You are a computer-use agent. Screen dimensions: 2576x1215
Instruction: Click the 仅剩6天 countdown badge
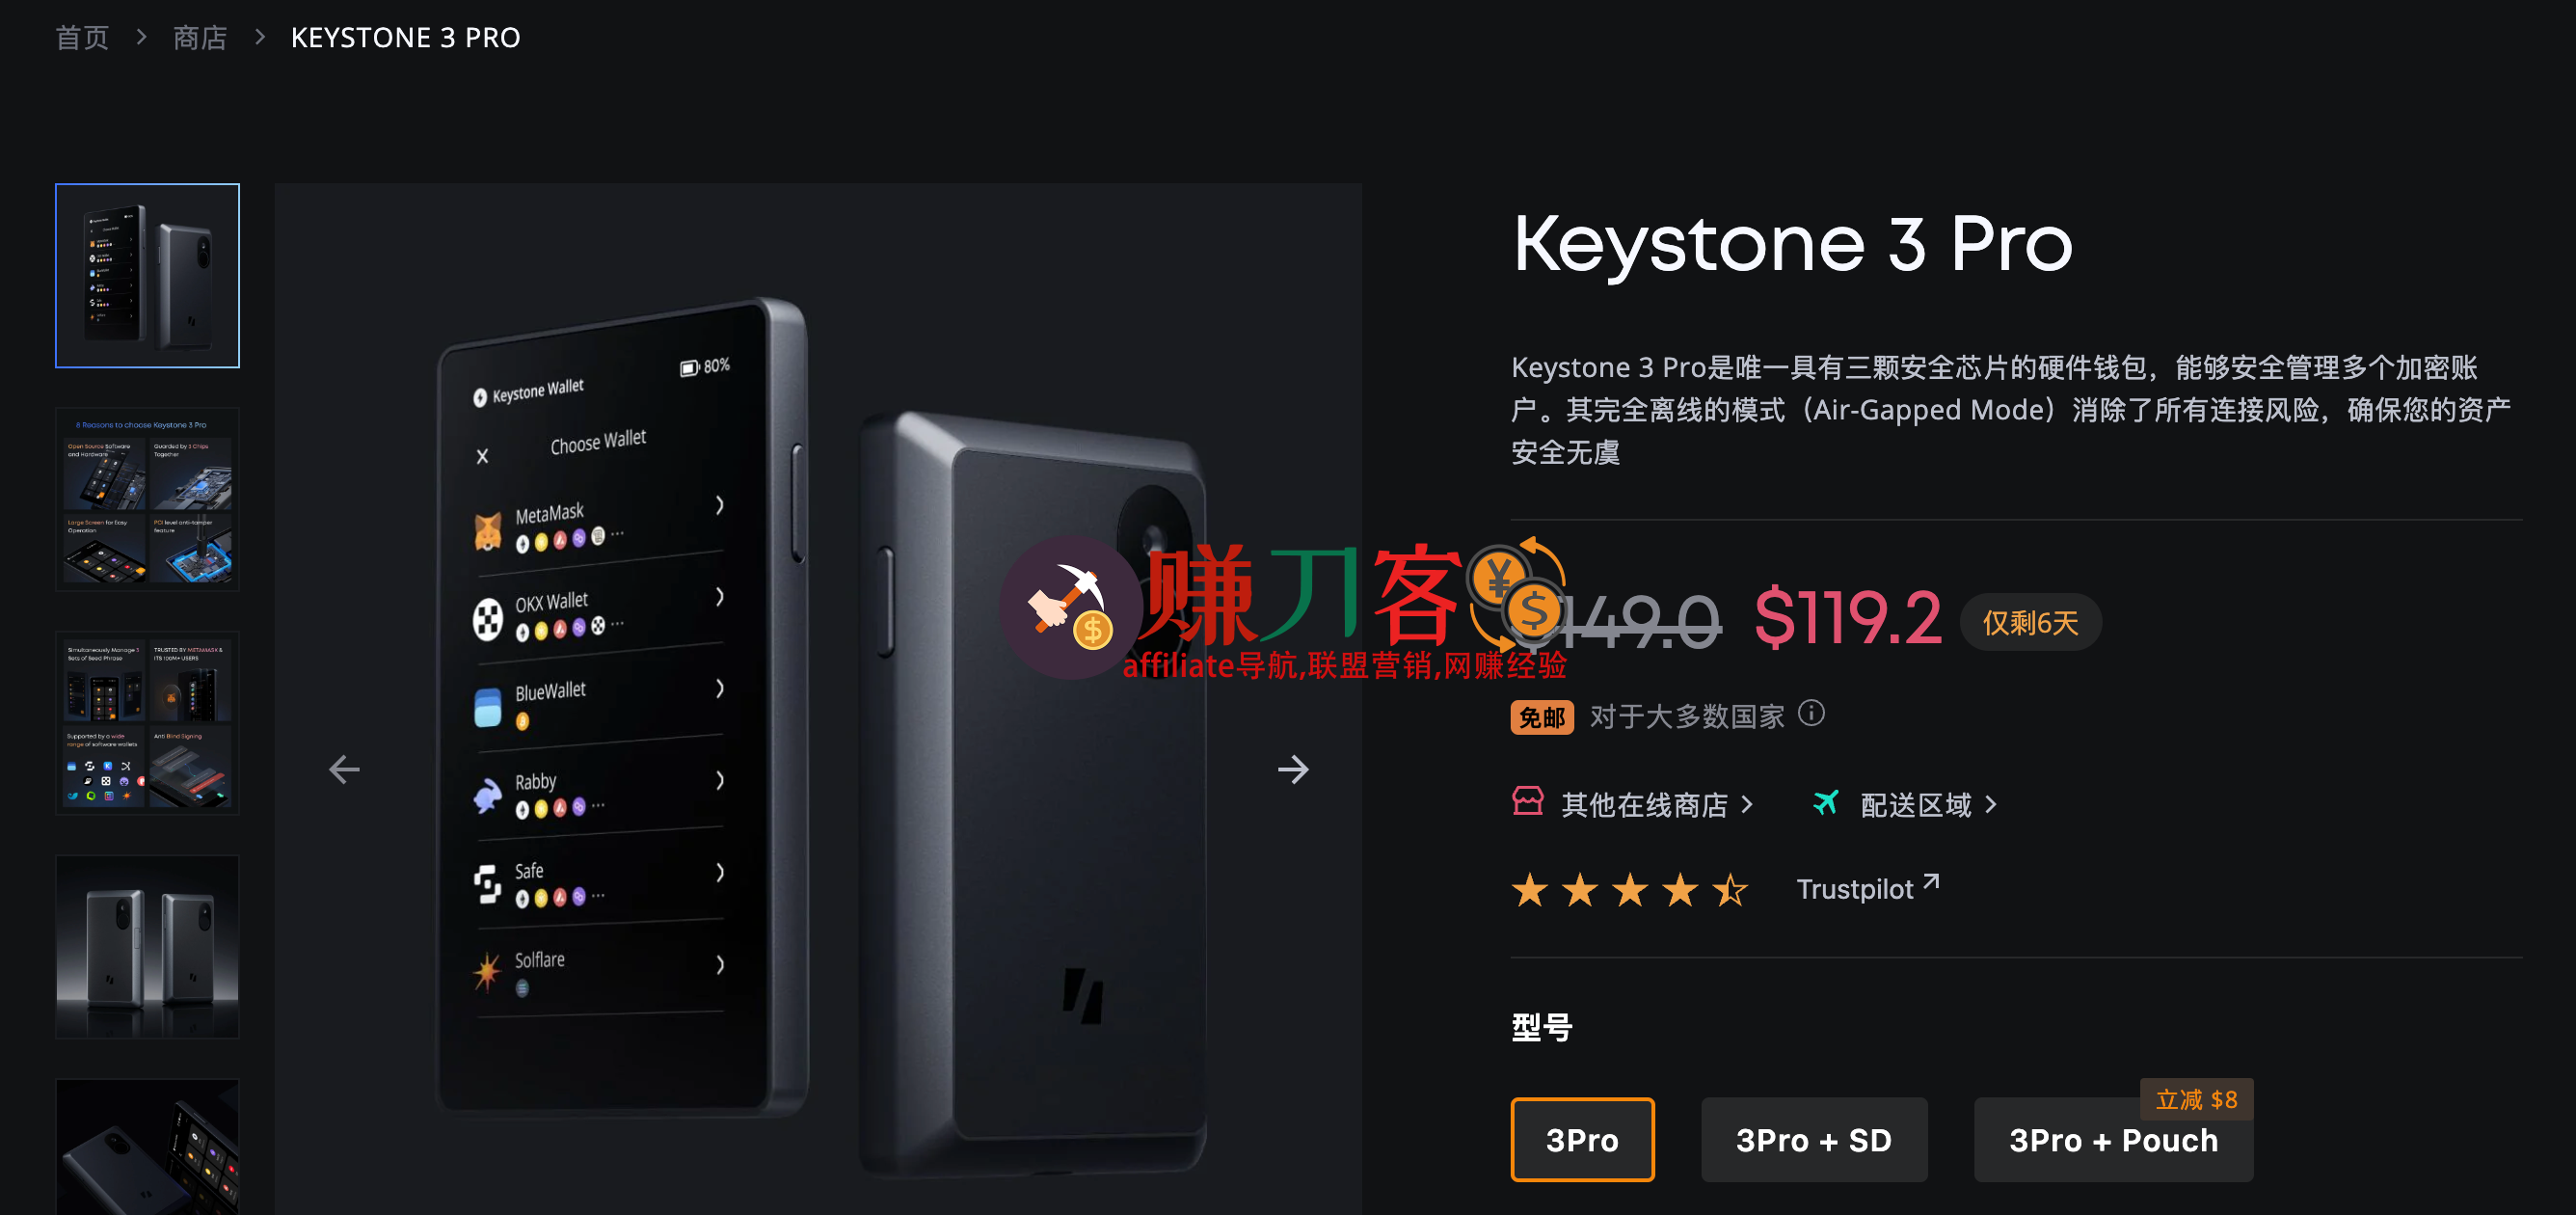coord(2030,622)
